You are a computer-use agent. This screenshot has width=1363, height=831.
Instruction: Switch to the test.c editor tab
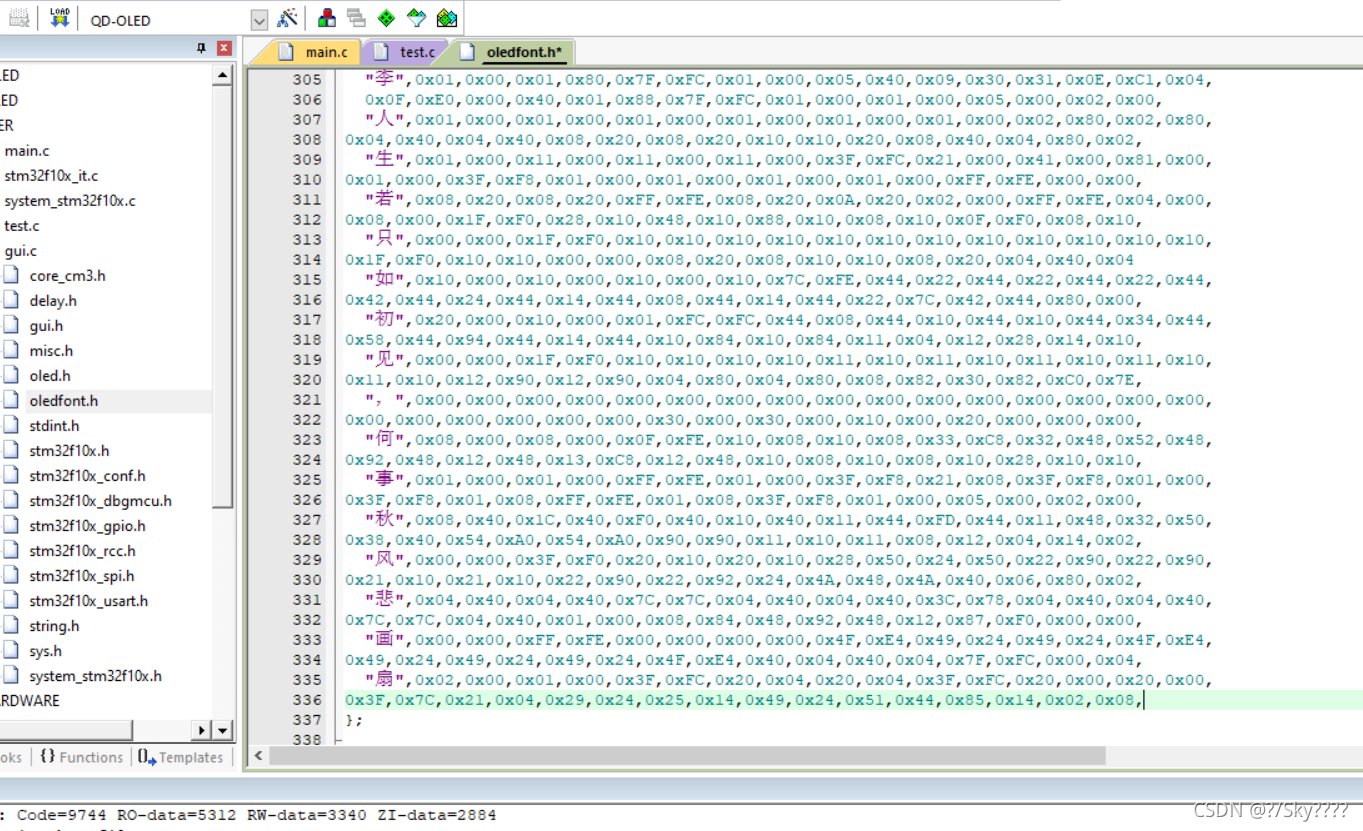pyautogui.click(x=406, y=52)
